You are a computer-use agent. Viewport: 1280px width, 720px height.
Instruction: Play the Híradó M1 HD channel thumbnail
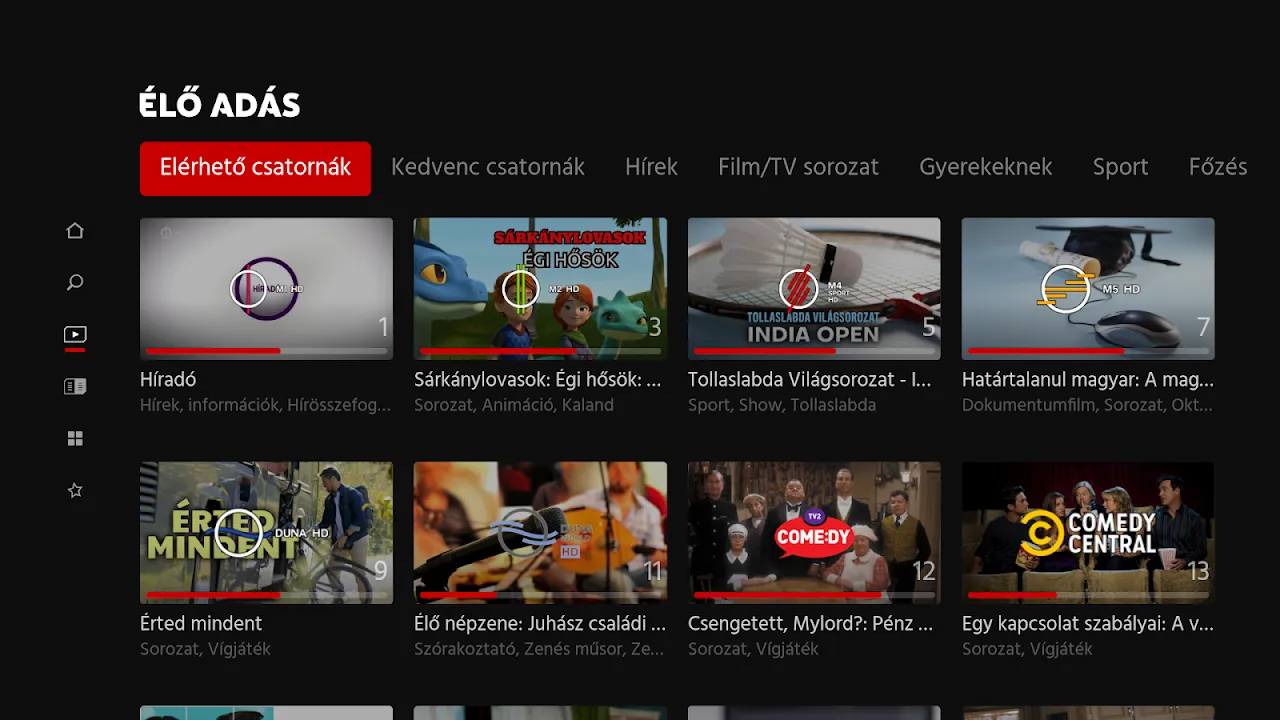click(266, 288)
